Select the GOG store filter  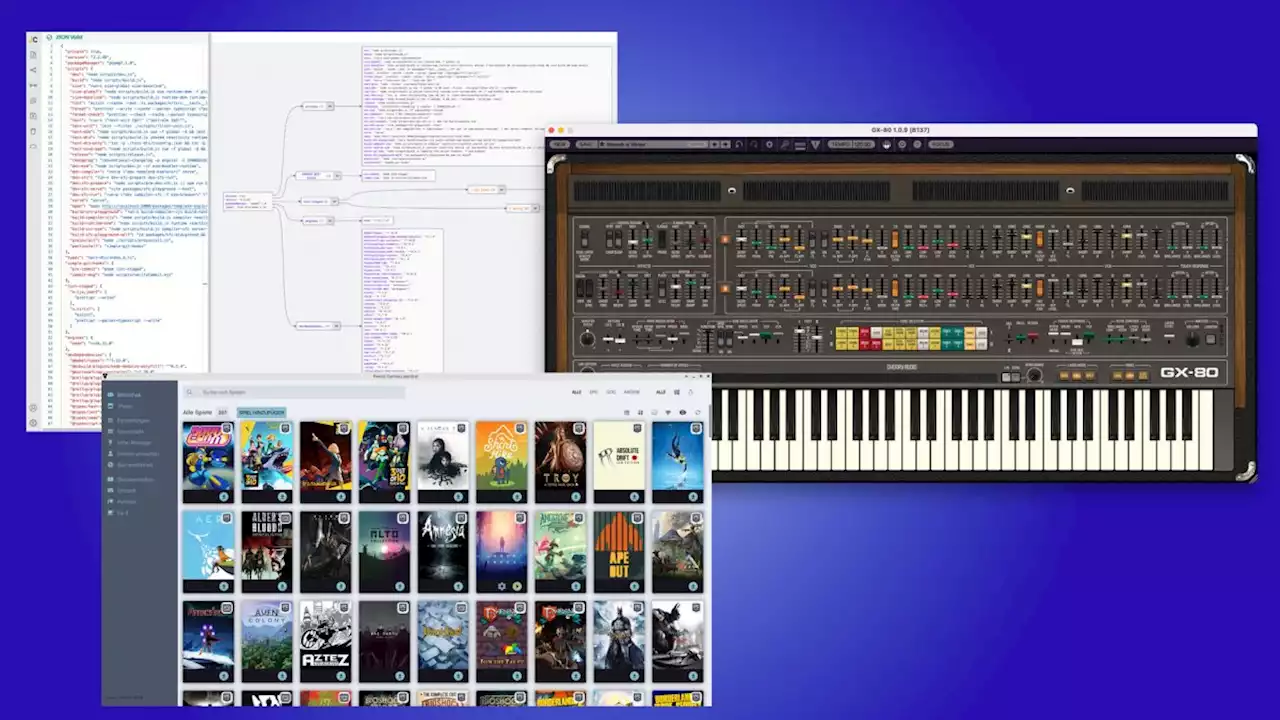click(611, 392)
